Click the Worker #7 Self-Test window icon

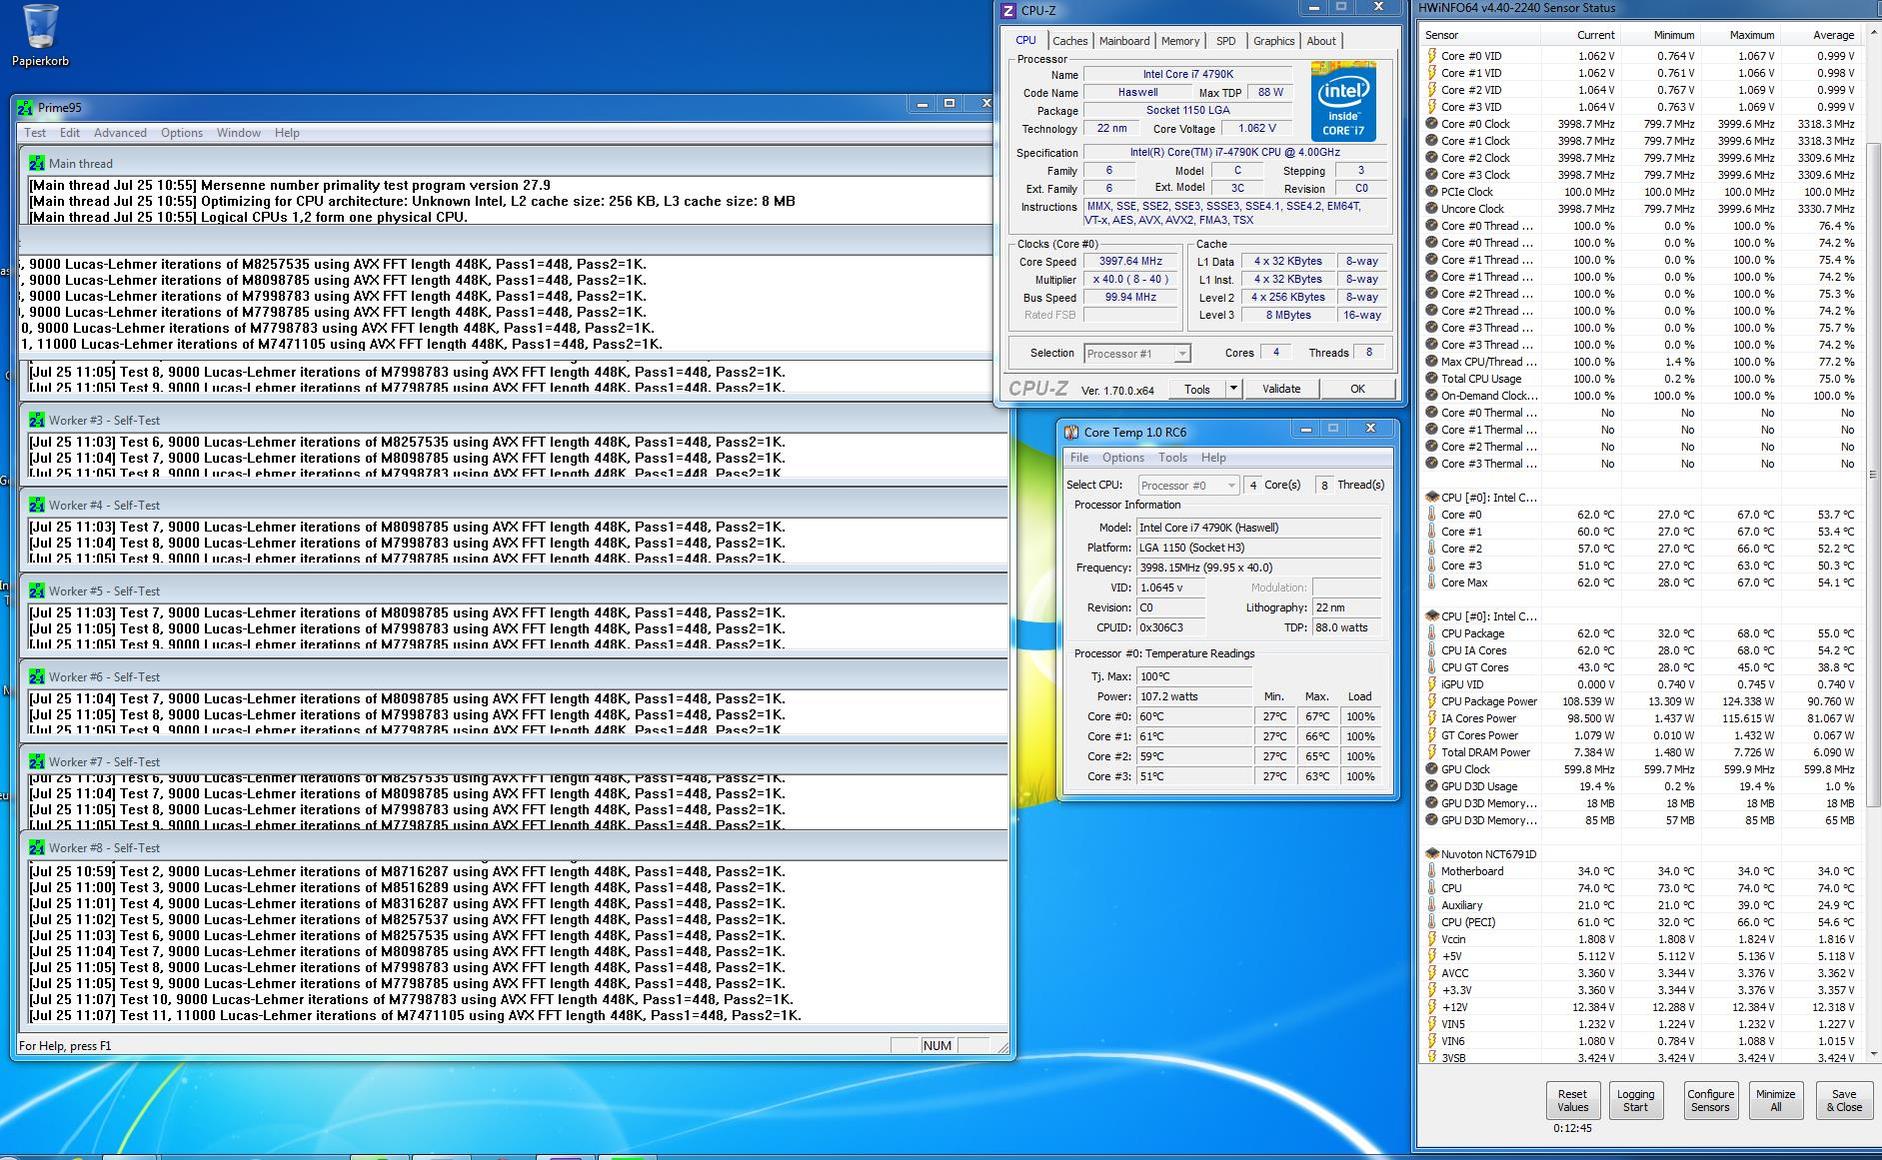tap(37, 762)
